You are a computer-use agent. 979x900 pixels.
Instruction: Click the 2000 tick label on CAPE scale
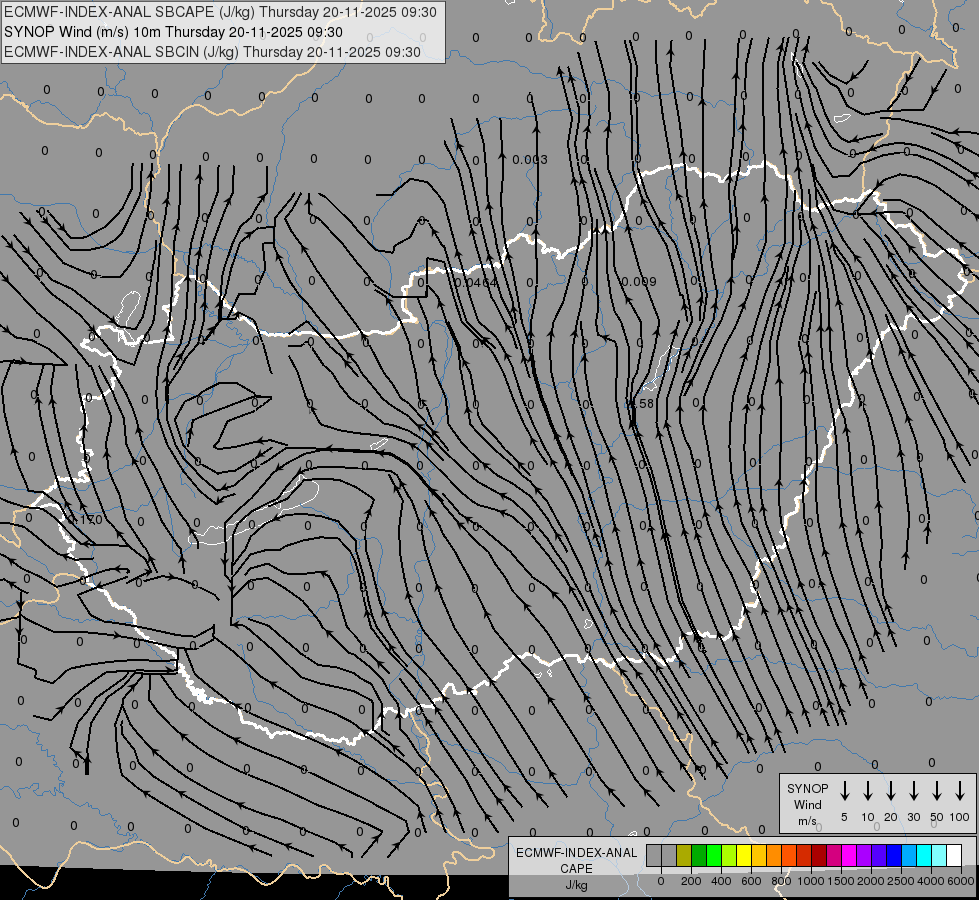tap(871, 881)
